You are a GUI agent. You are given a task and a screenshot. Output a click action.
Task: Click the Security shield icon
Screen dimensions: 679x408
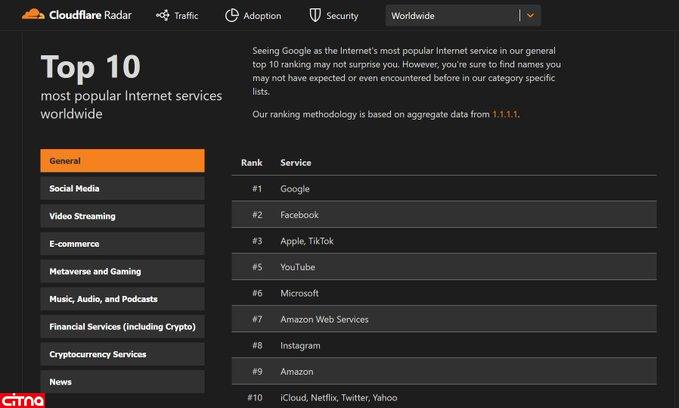click(x=315, y=16)
